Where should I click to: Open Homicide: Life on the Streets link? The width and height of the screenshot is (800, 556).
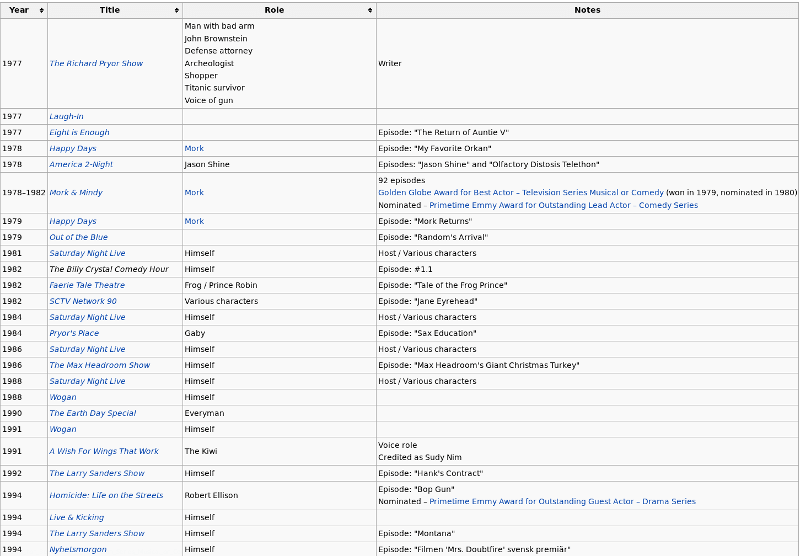(x=106, y=495)
